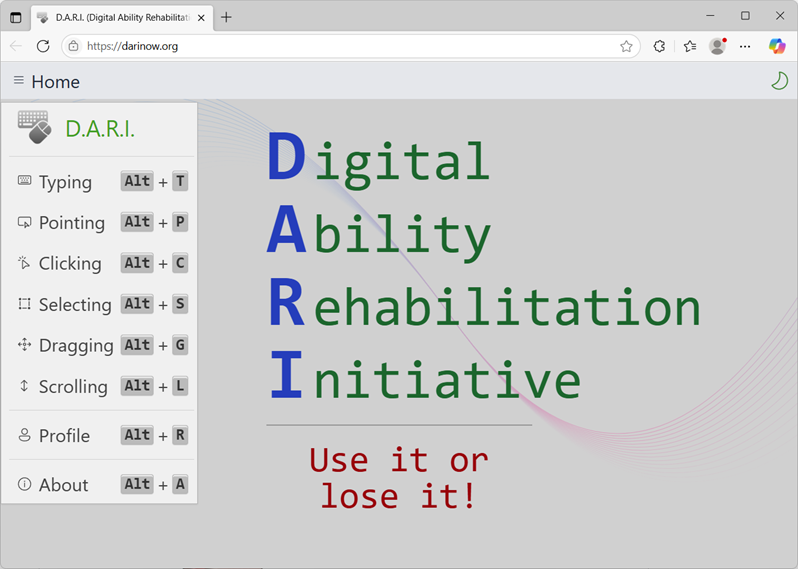
Task: Click the G key badge for Dragging
Action: click(180, 345)
